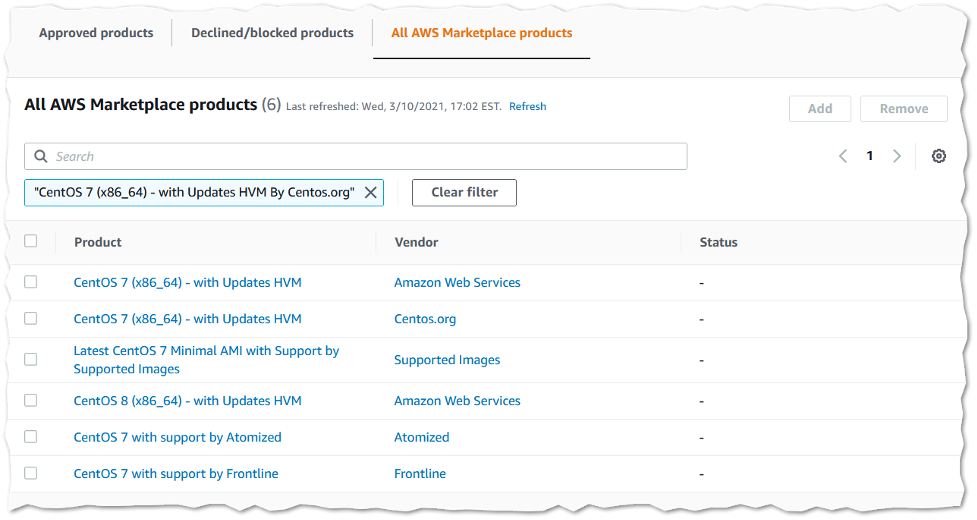
Task: Select the All AWS Marketplace products tab
Action: (x=481, y=33)
